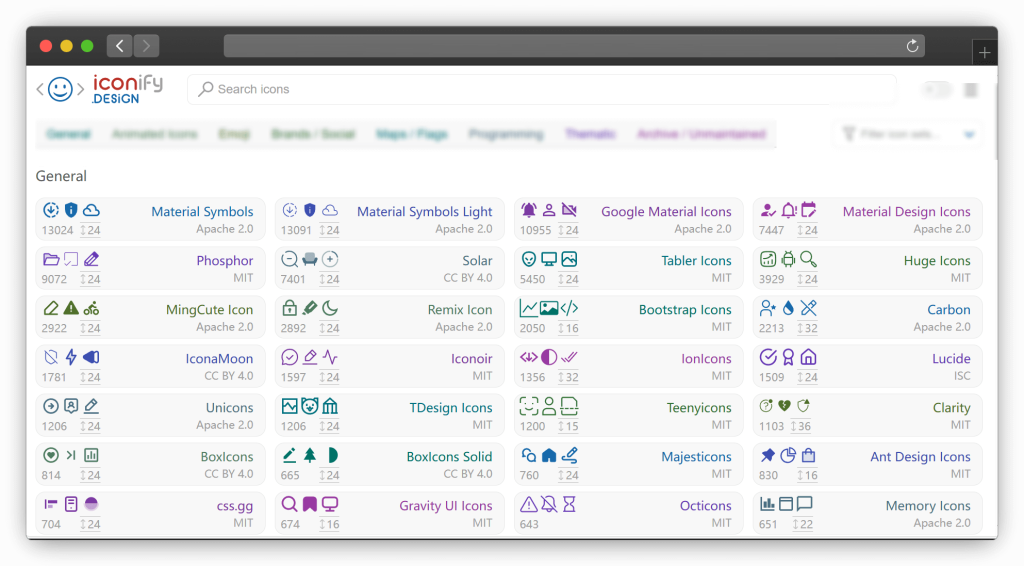Click the bear face icon in TDesign Icons
The width and height of the screenshot is (1024, 566).
310,406
